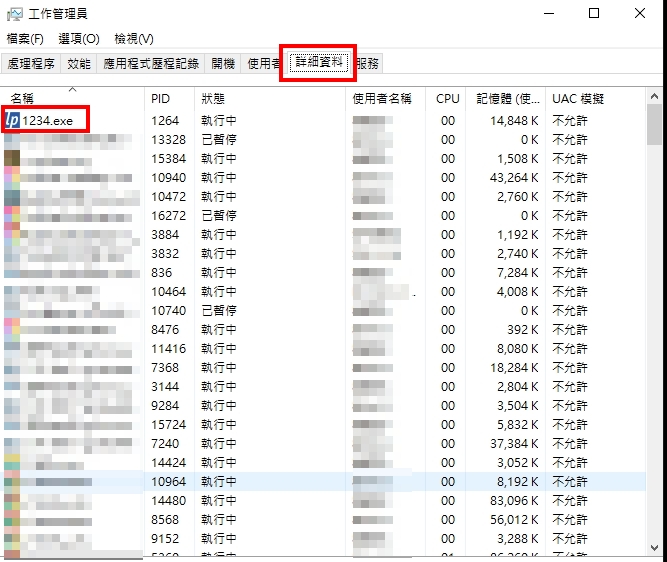The image size is (667, 562).
Task: Click the CPU column header
Action: tap(448, 99)
